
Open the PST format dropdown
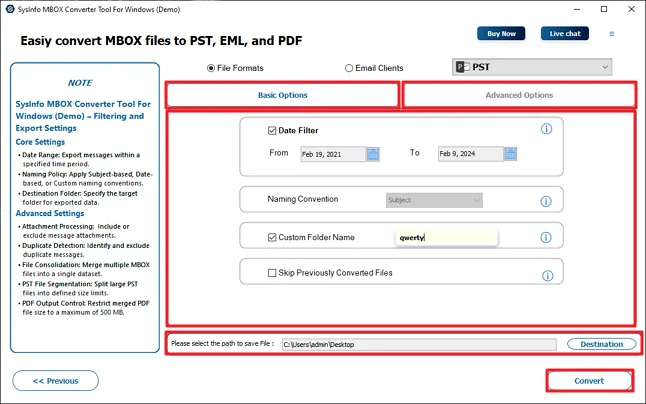point(532,67)
